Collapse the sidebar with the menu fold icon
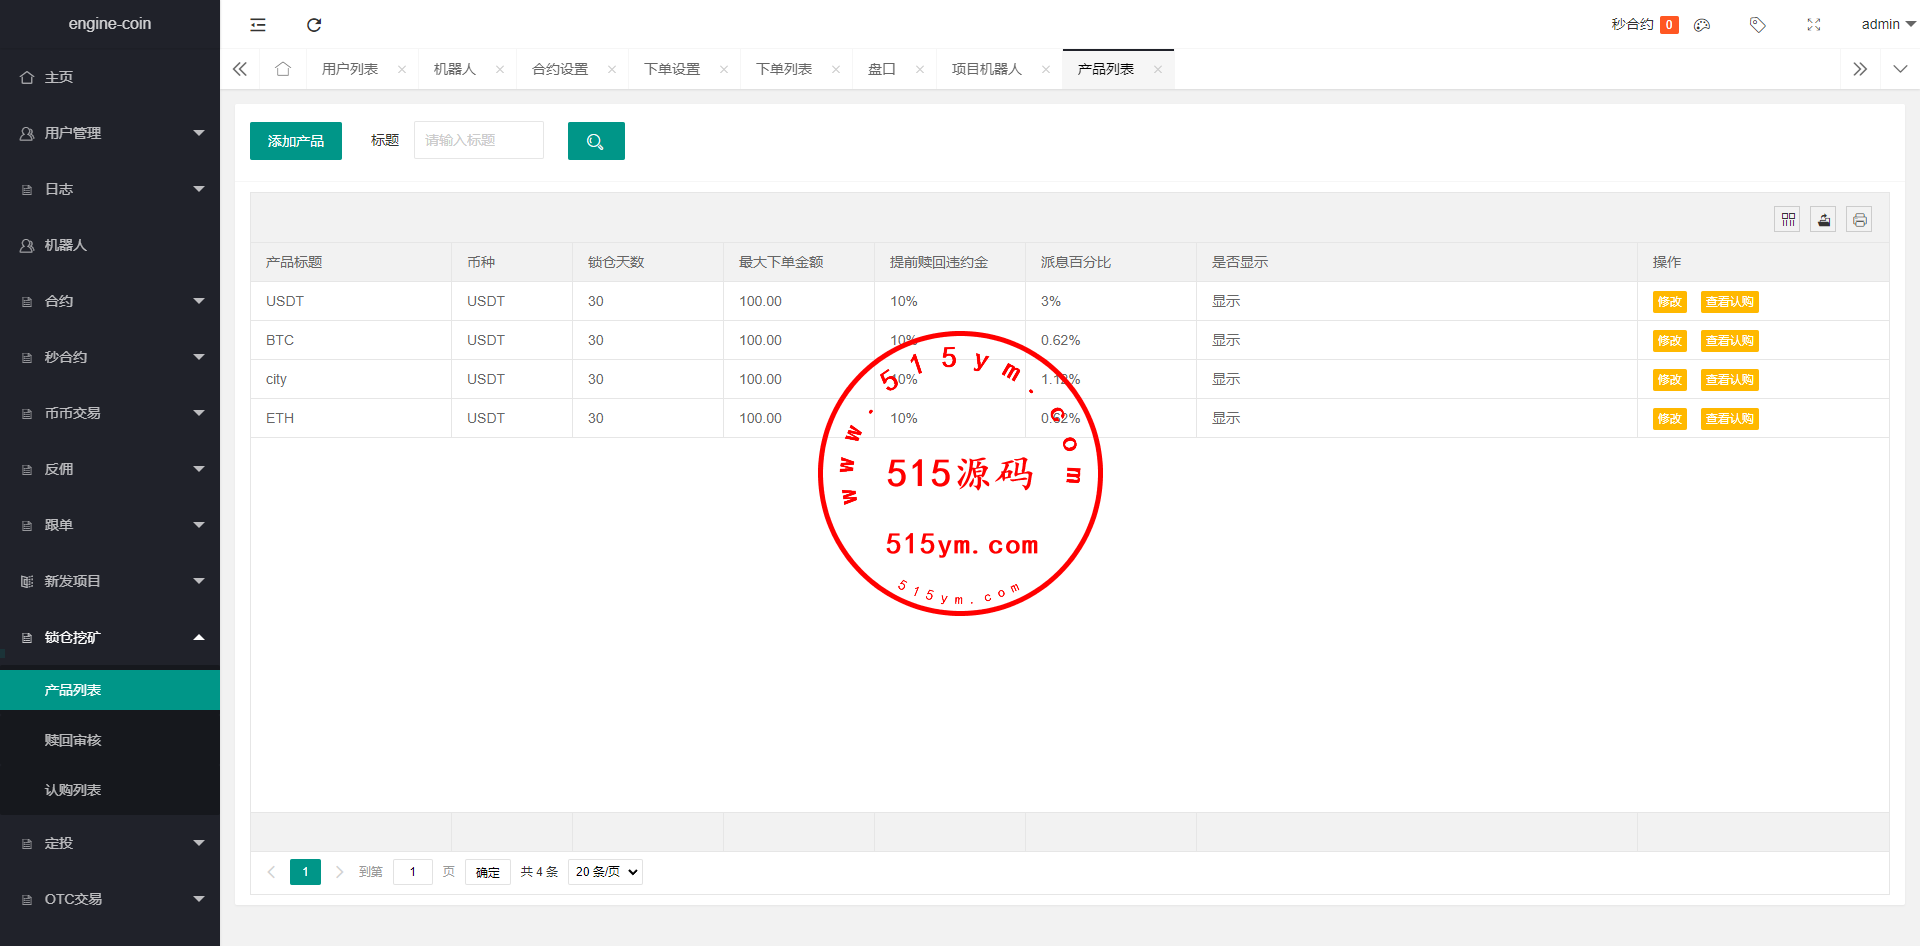Screen dimensions: 1920x946 [258, 25]
